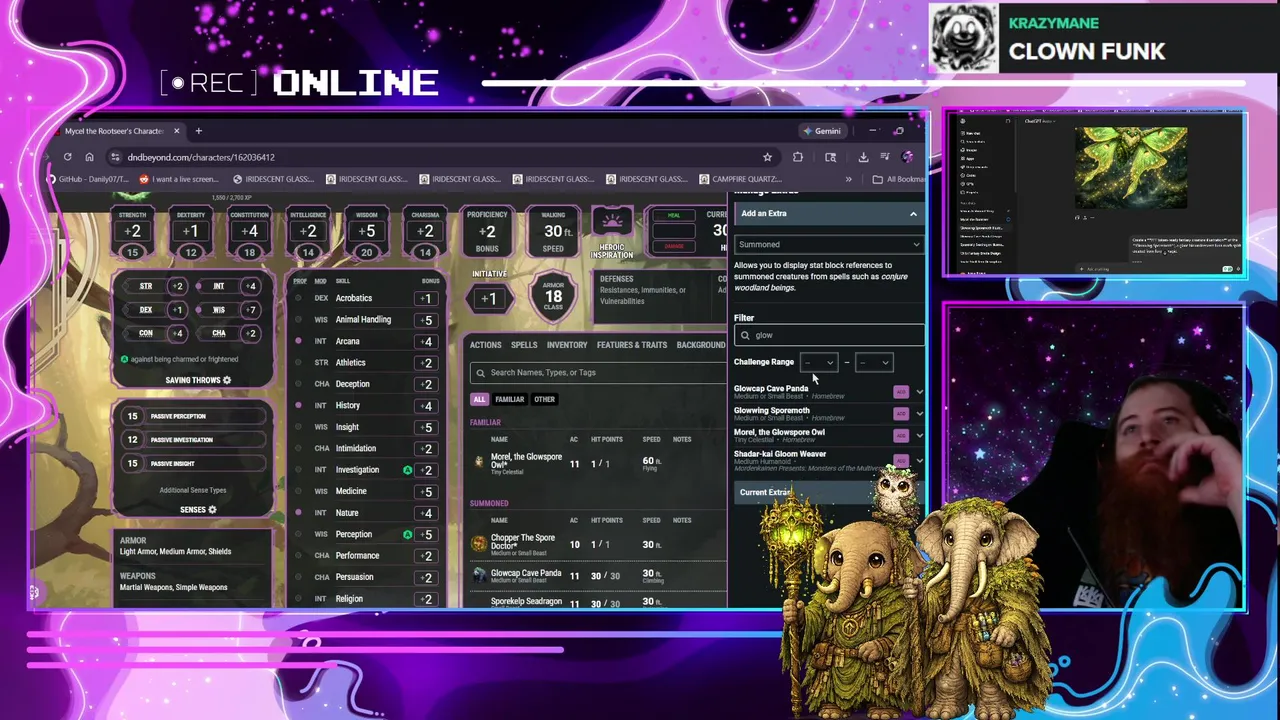1280x720 pixels.
Task: Toggle Acrobatics proficiency dot
Action: (298, 298)
